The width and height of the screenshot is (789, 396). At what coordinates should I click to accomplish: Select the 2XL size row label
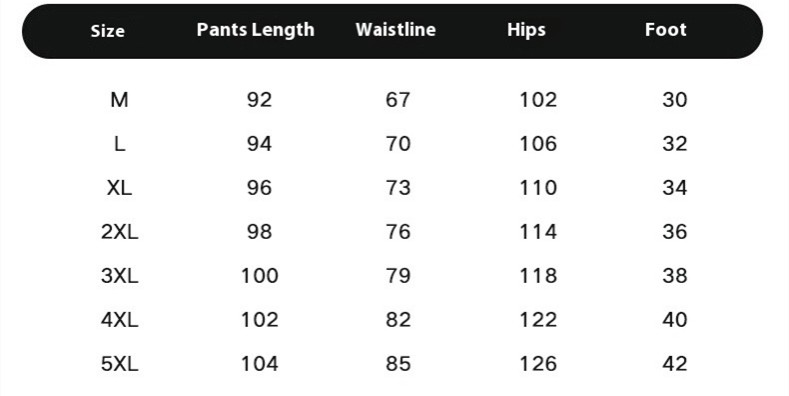(119, 232)
